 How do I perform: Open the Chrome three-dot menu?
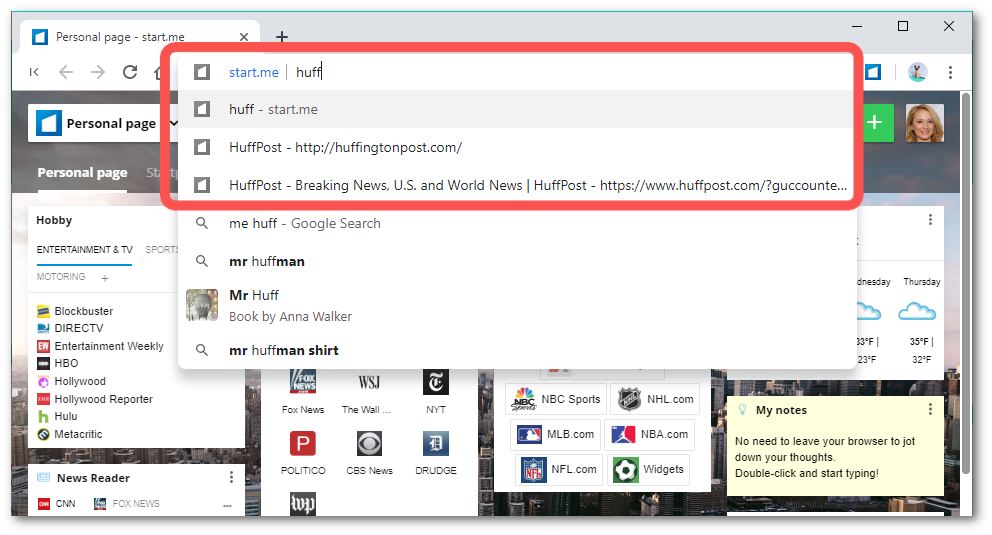[x=950, y=72]
